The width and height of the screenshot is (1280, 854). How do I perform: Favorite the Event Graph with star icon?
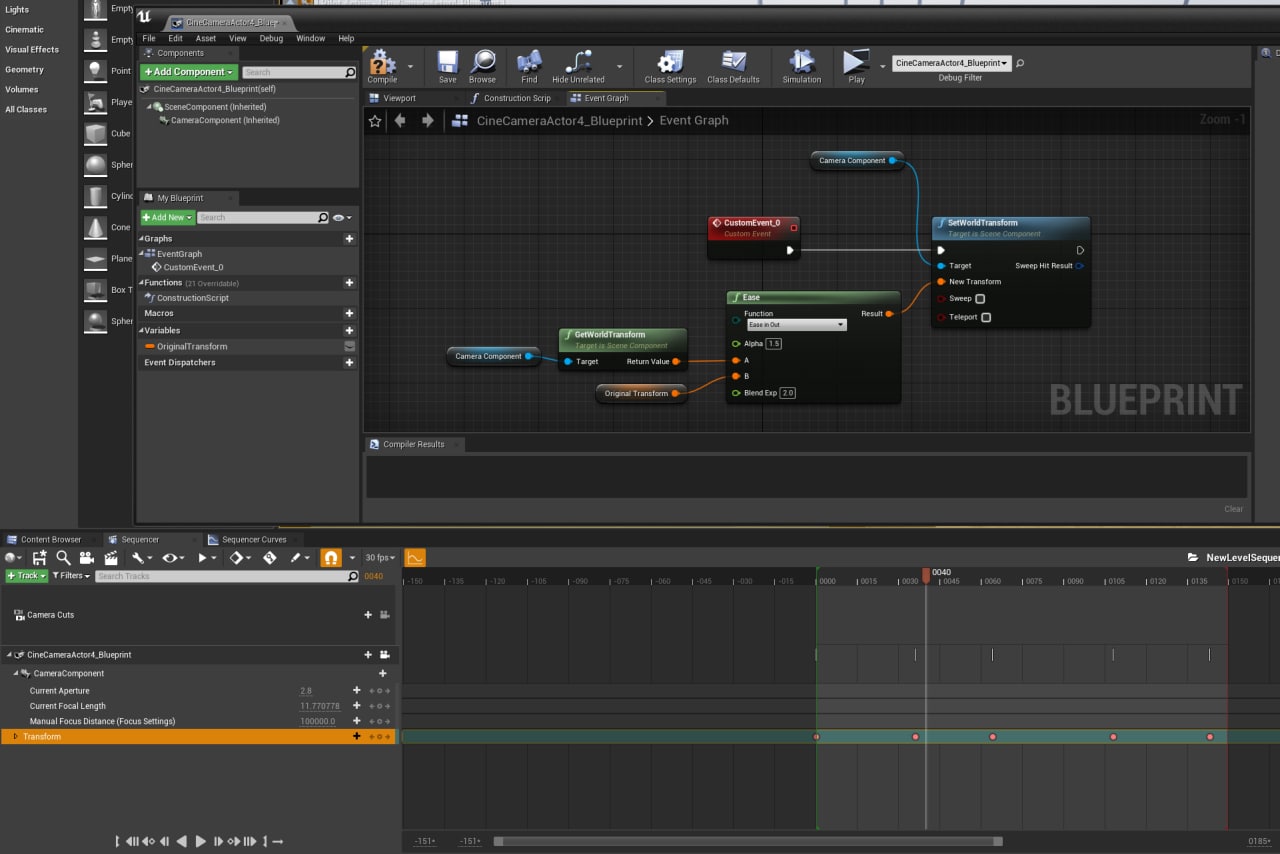pyautogui.click(x=375, y=121)
